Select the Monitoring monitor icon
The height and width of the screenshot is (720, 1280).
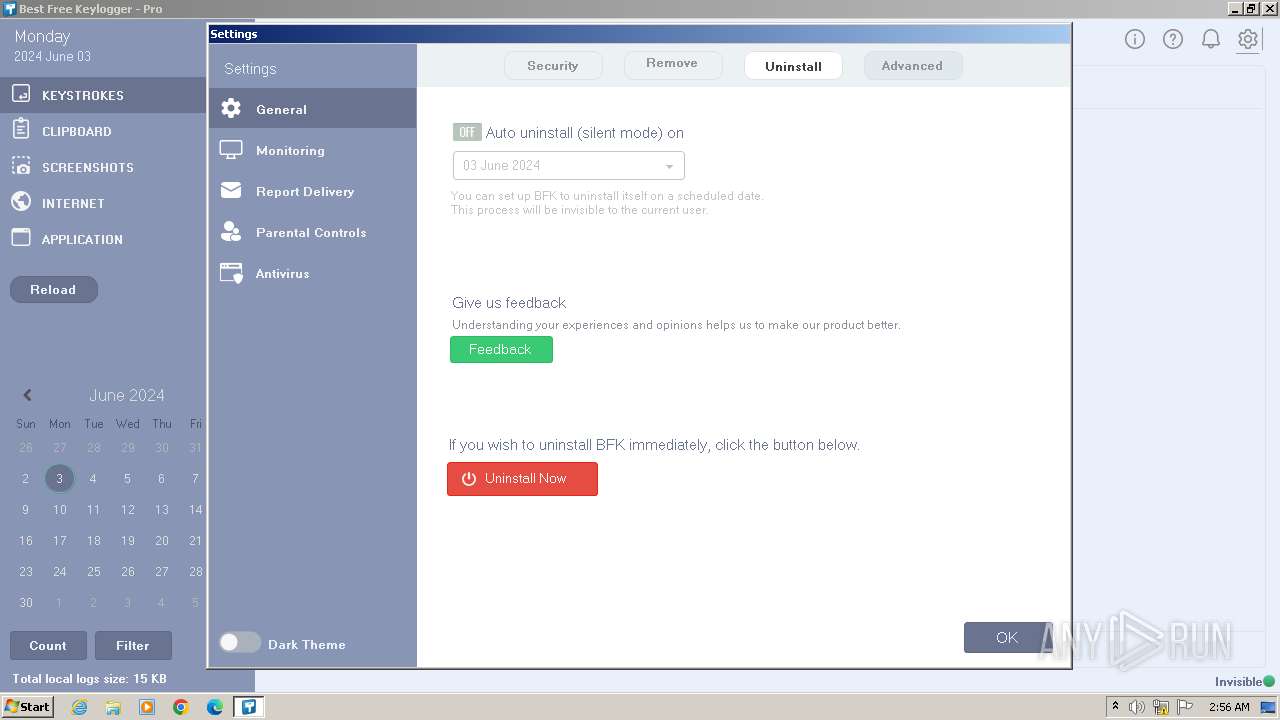pyautogui.click(x=231, y=150)
